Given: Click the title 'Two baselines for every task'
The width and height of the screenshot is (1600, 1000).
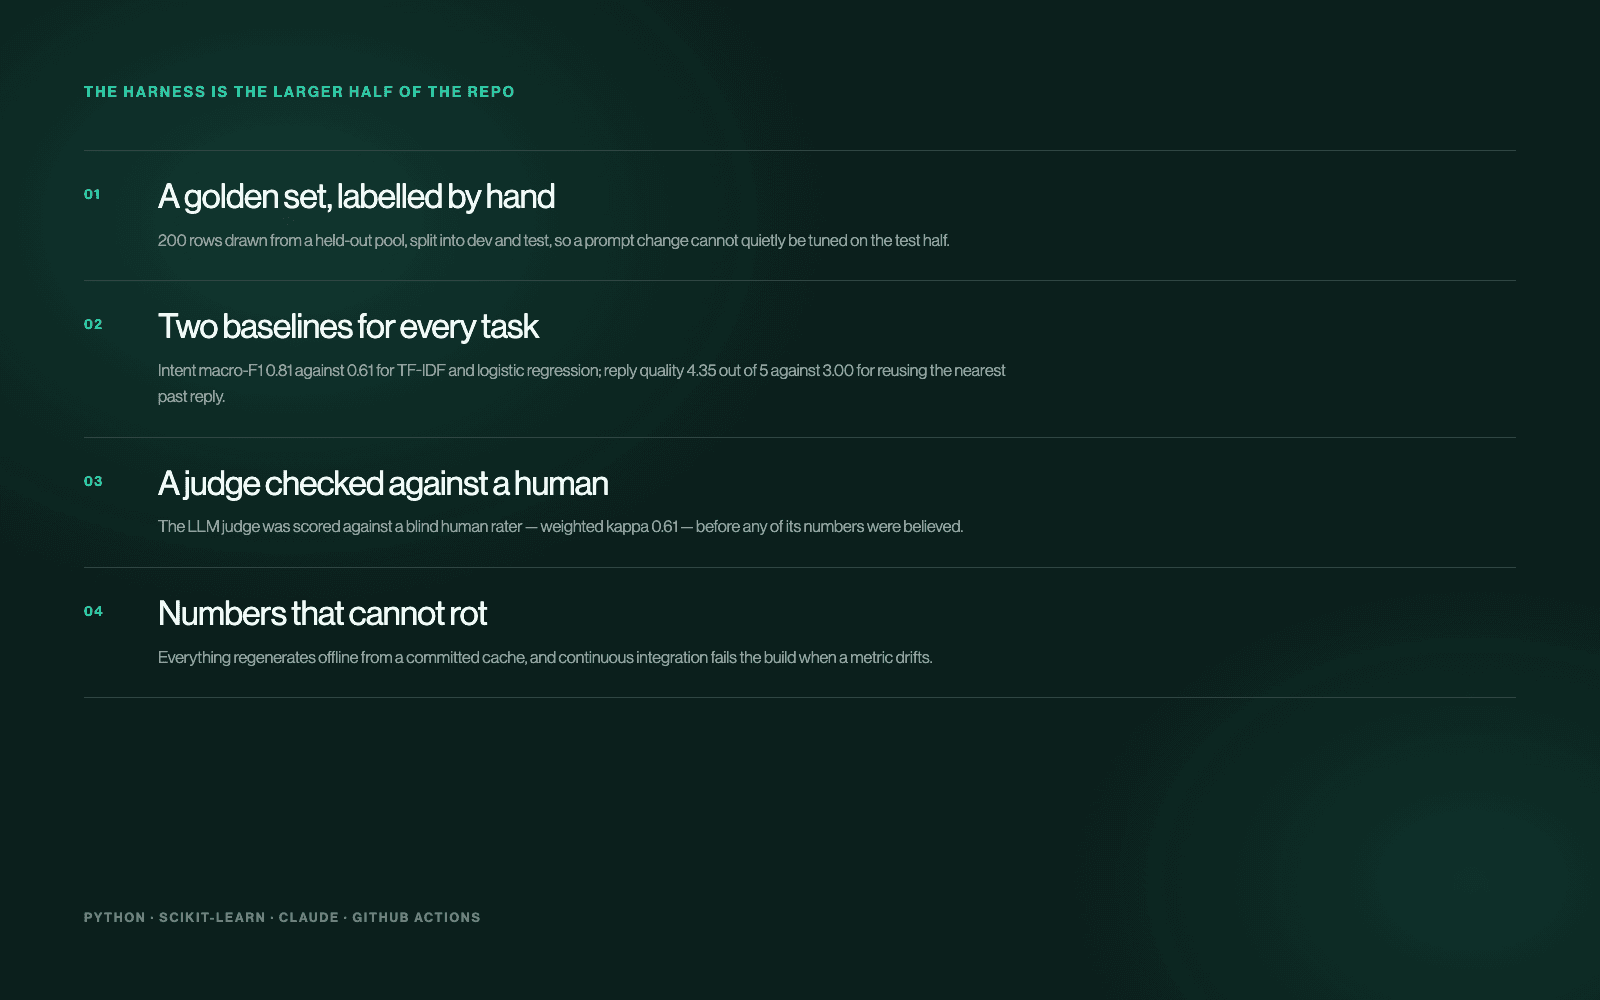Looking at the screenshot, I should point(348,327).
